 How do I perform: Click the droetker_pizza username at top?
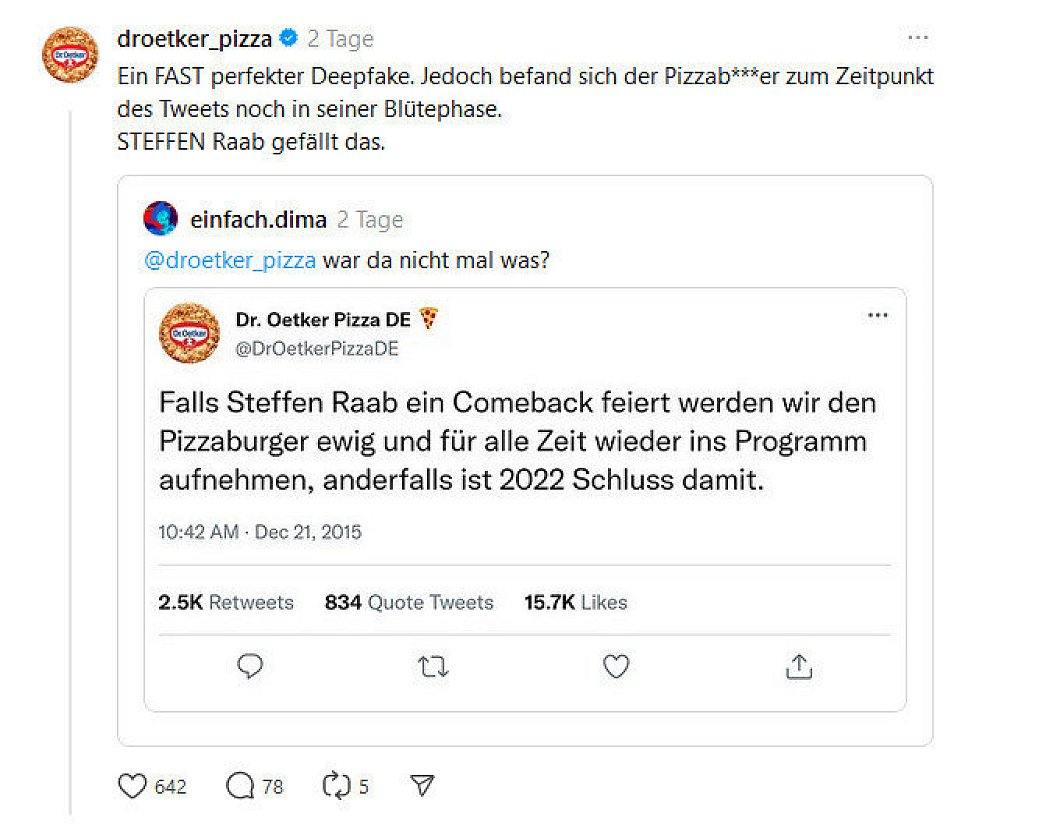point(195,39)
